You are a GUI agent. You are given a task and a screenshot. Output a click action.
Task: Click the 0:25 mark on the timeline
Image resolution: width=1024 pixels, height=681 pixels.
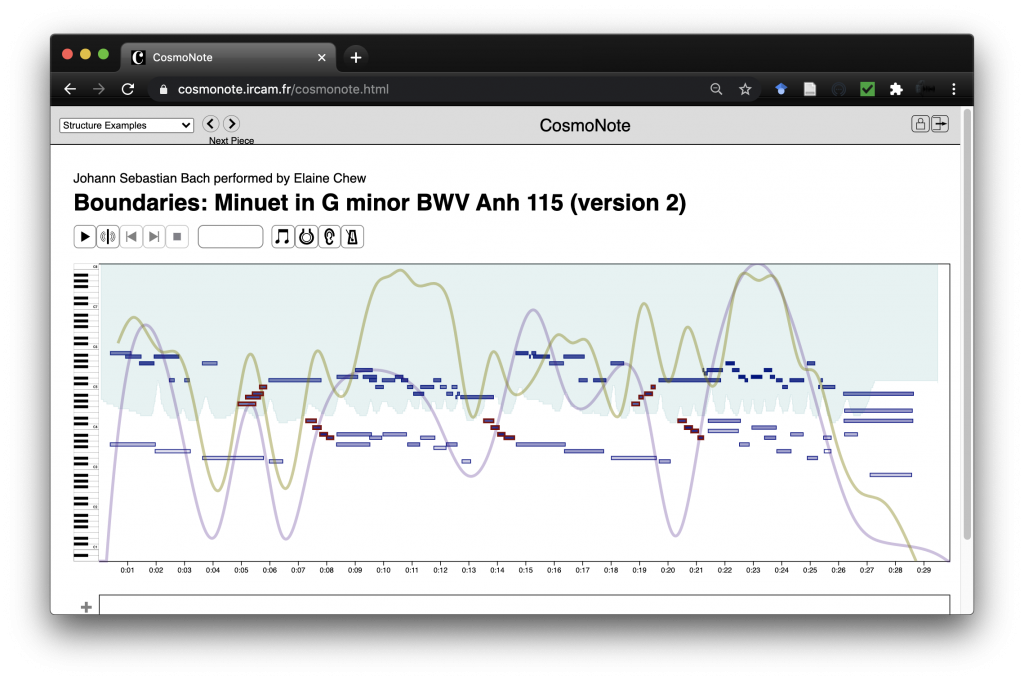[810, 570]
